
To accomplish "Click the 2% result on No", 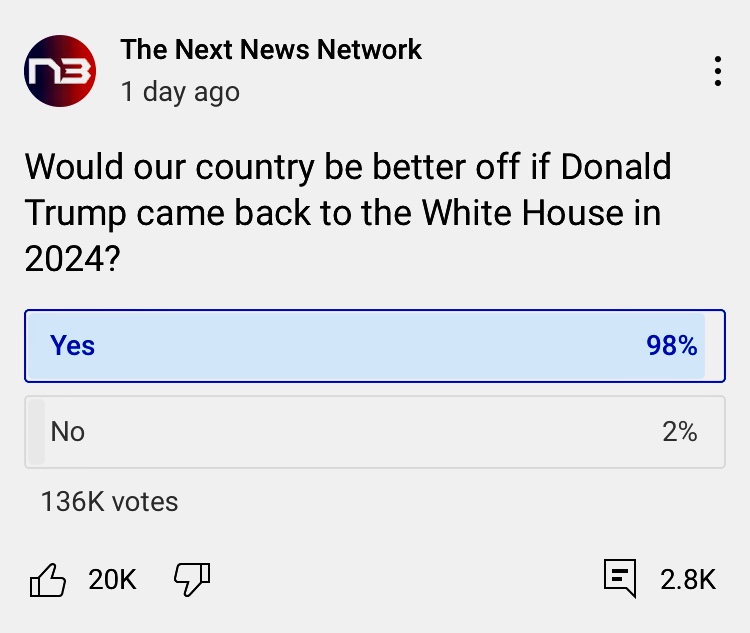I will point(679,432).
